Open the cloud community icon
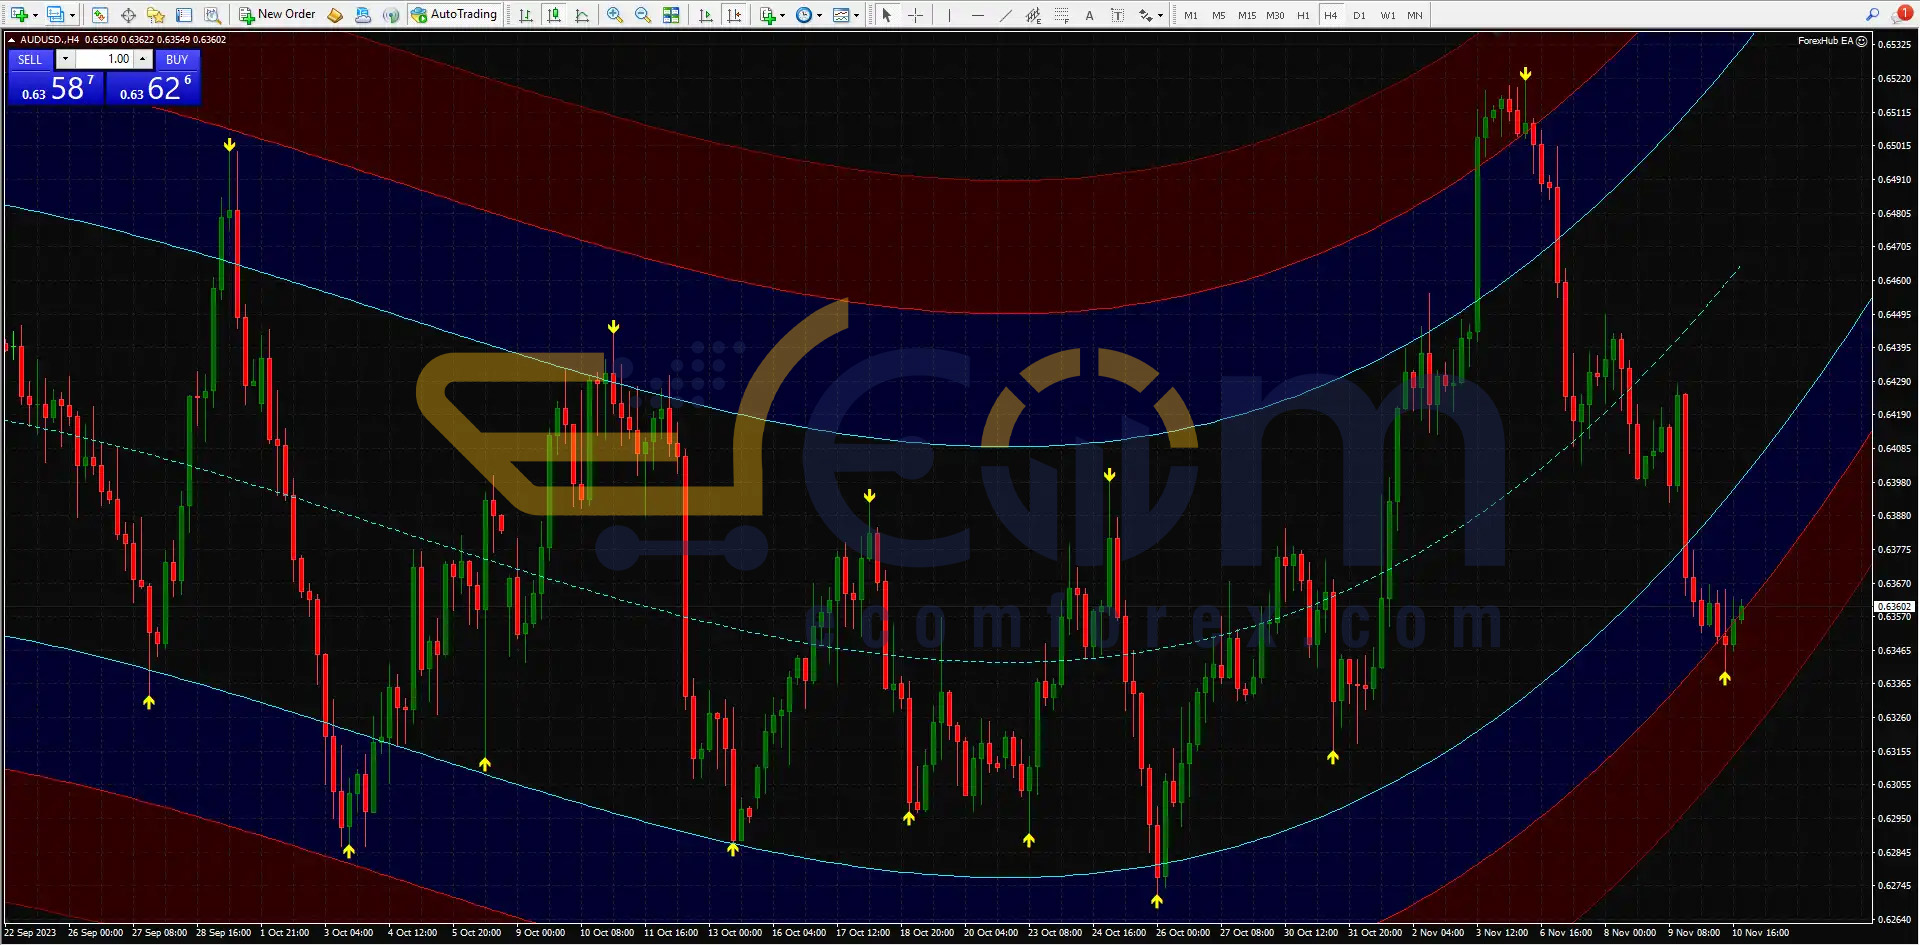The image size is (1920, 945). 363,15
